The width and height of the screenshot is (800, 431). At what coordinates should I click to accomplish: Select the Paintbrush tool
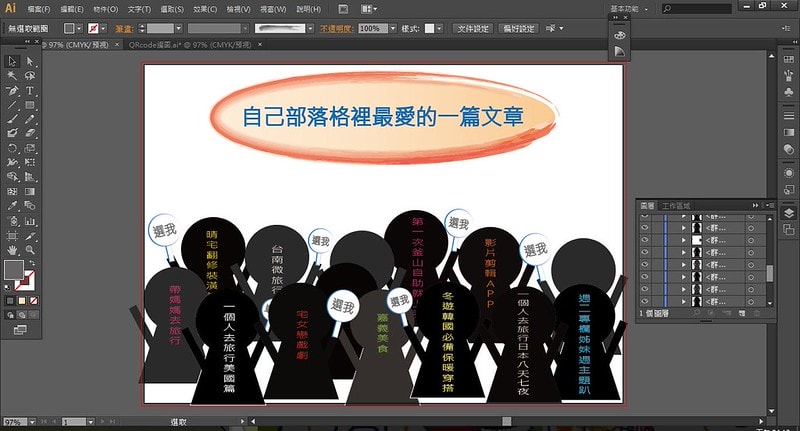click(12, 119)
